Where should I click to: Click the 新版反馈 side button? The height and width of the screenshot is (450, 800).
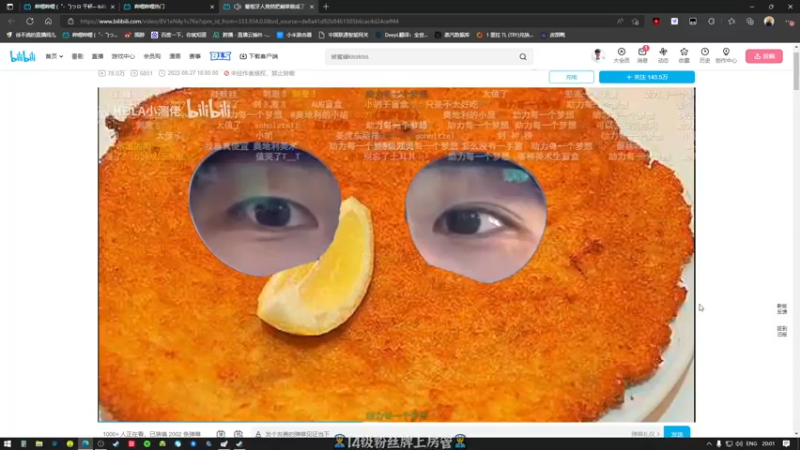point(782,309)
